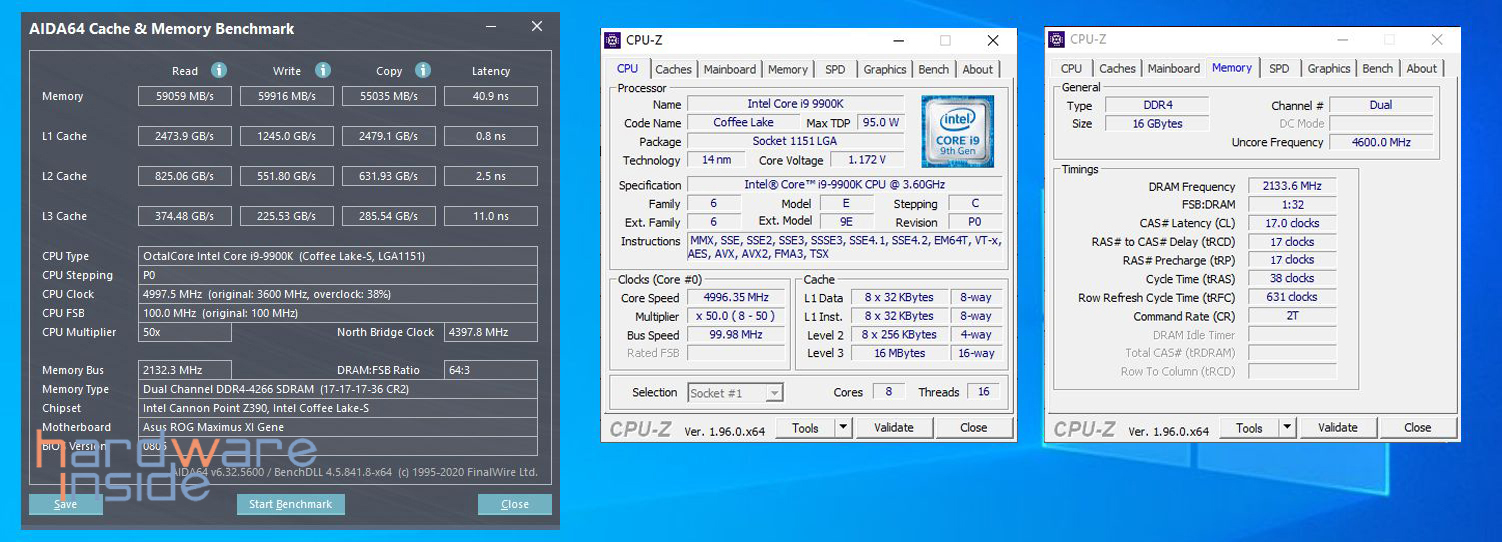Click the Memory Write value 59916 MB/s
Viewport: 1502px width, 542px height.
287,96
